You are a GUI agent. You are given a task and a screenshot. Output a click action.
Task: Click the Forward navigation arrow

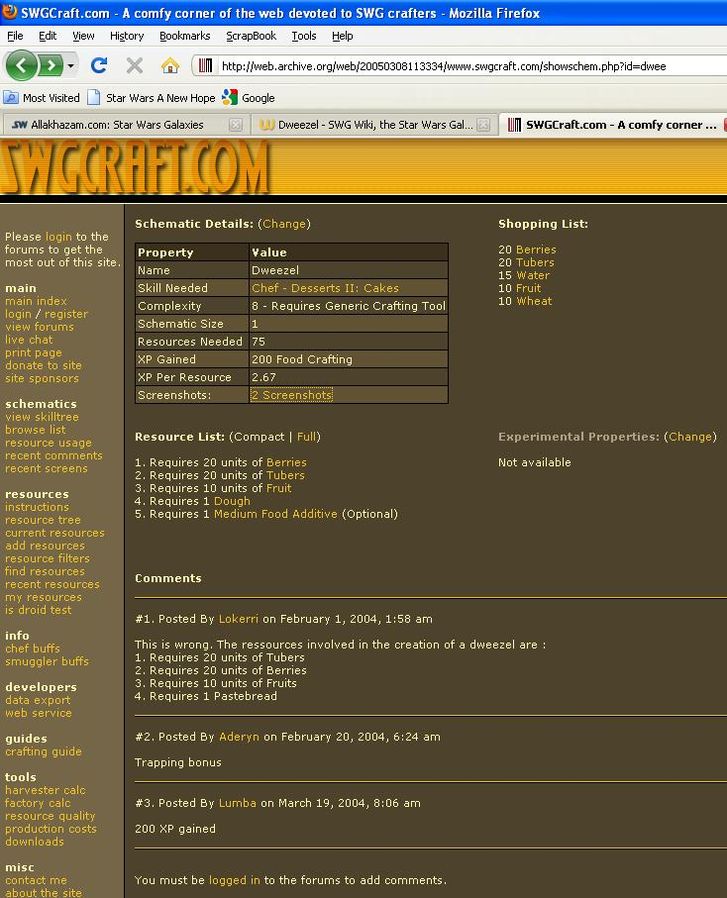50,66
